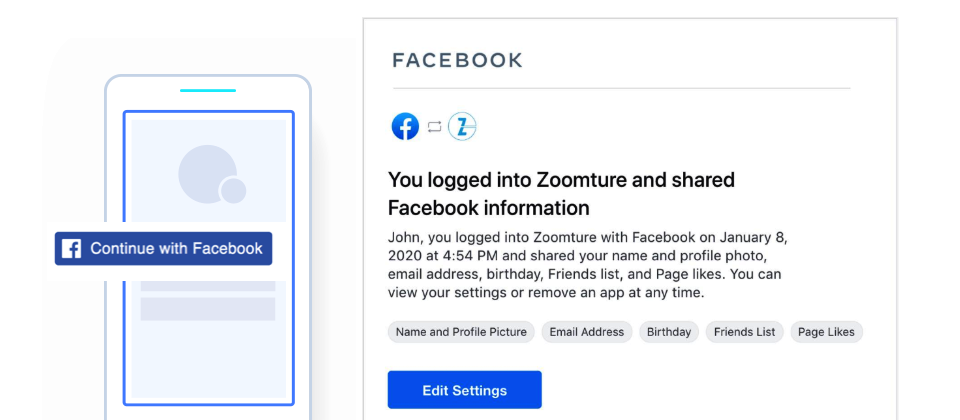Click the second gray placeholder bar on the phone

(x=208, y=309)
